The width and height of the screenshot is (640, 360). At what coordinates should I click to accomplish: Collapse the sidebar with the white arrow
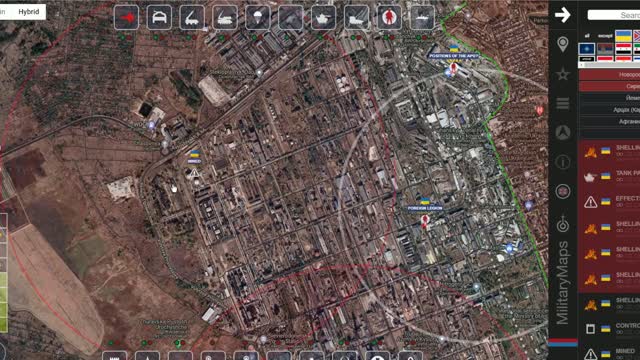(x=562, y=15)
